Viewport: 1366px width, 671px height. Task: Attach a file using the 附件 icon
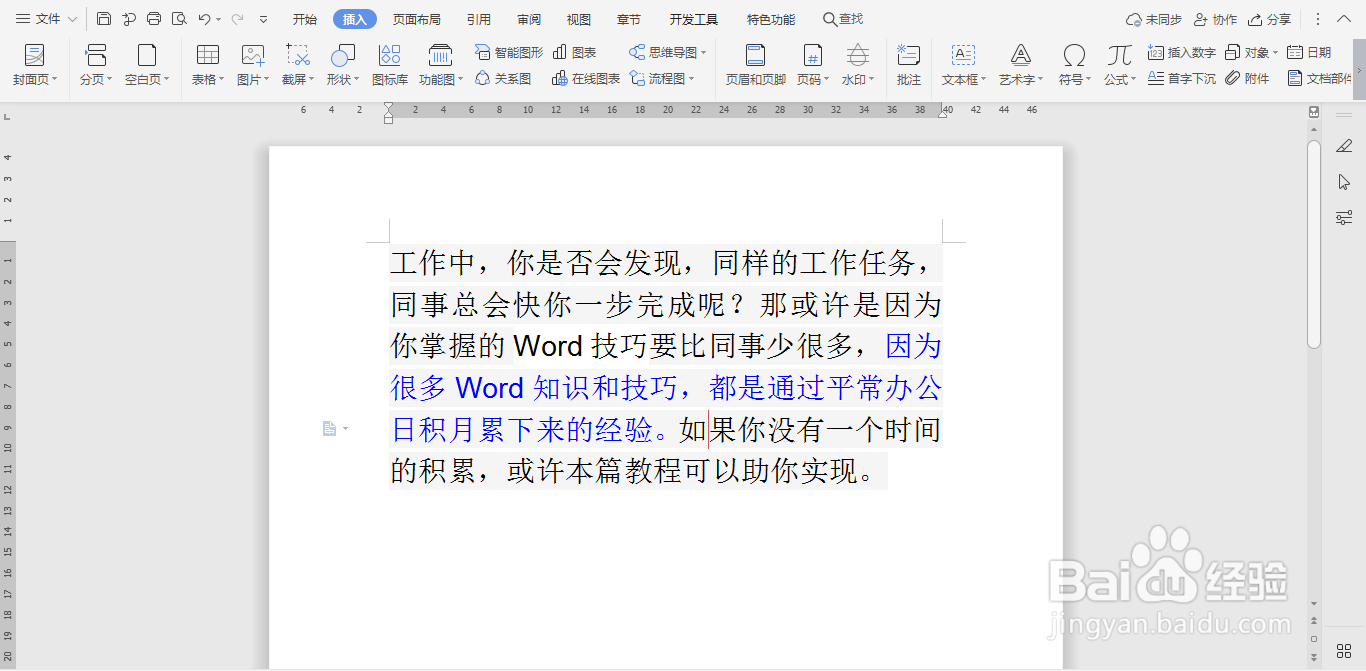(1248, 80)
